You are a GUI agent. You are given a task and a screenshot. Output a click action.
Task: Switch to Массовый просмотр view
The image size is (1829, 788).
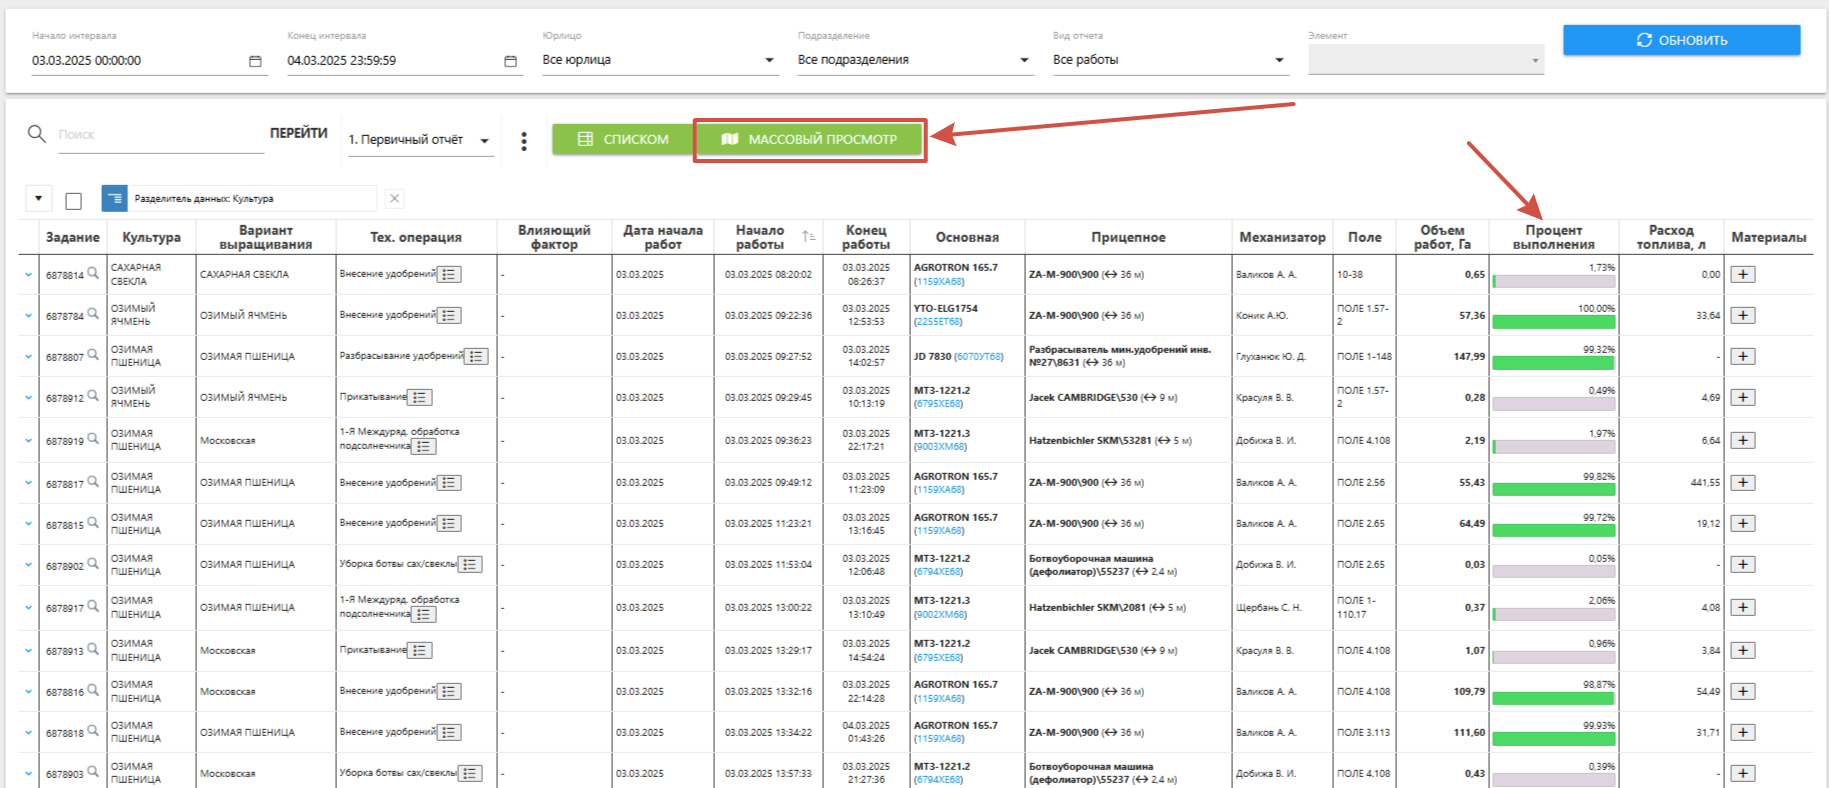809,140
